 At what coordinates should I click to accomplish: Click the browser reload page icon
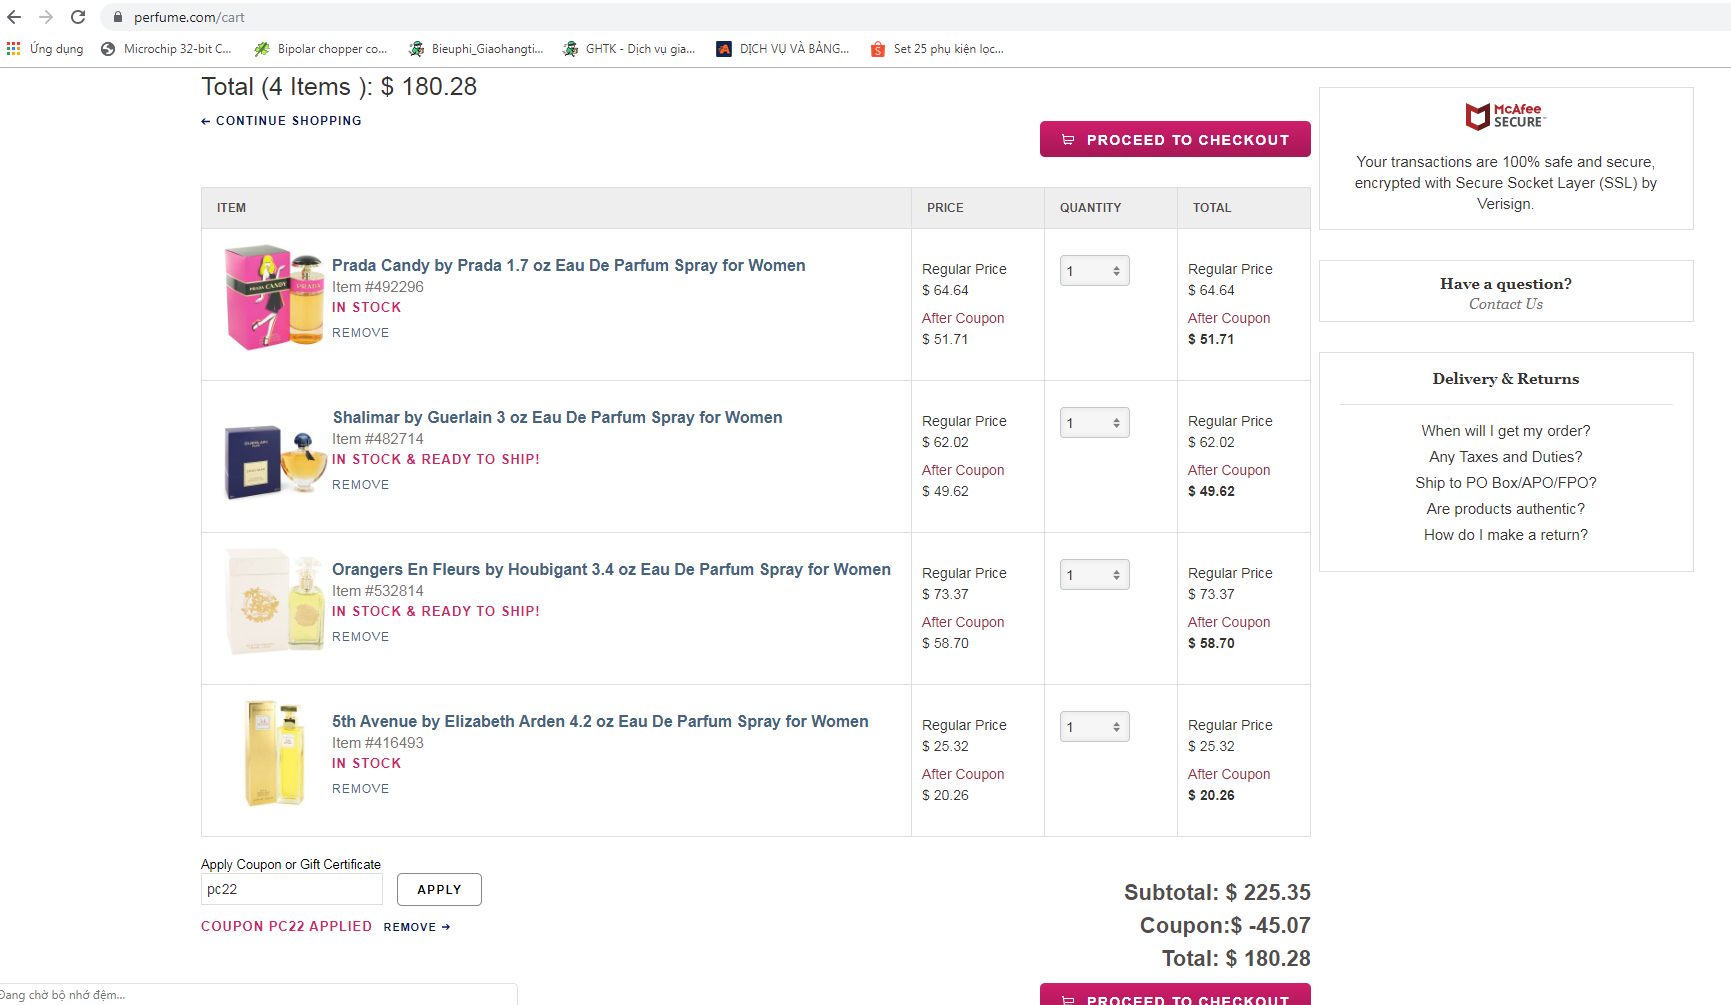(x=78, y=17)
